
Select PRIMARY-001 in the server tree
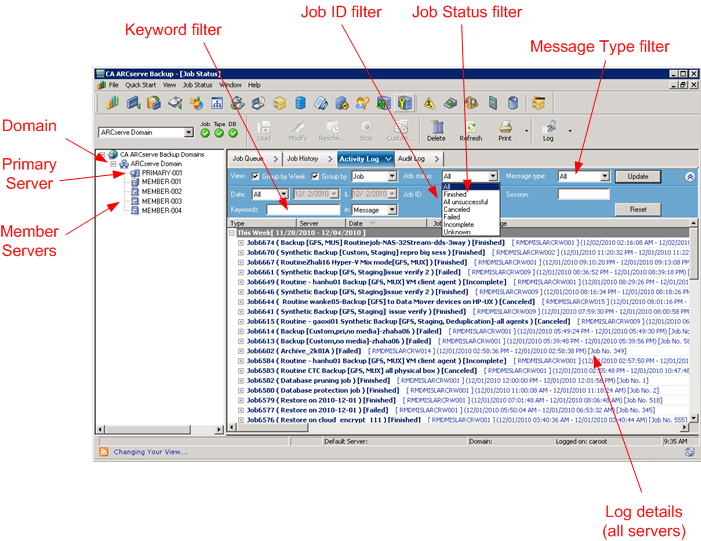pos(161,173)
